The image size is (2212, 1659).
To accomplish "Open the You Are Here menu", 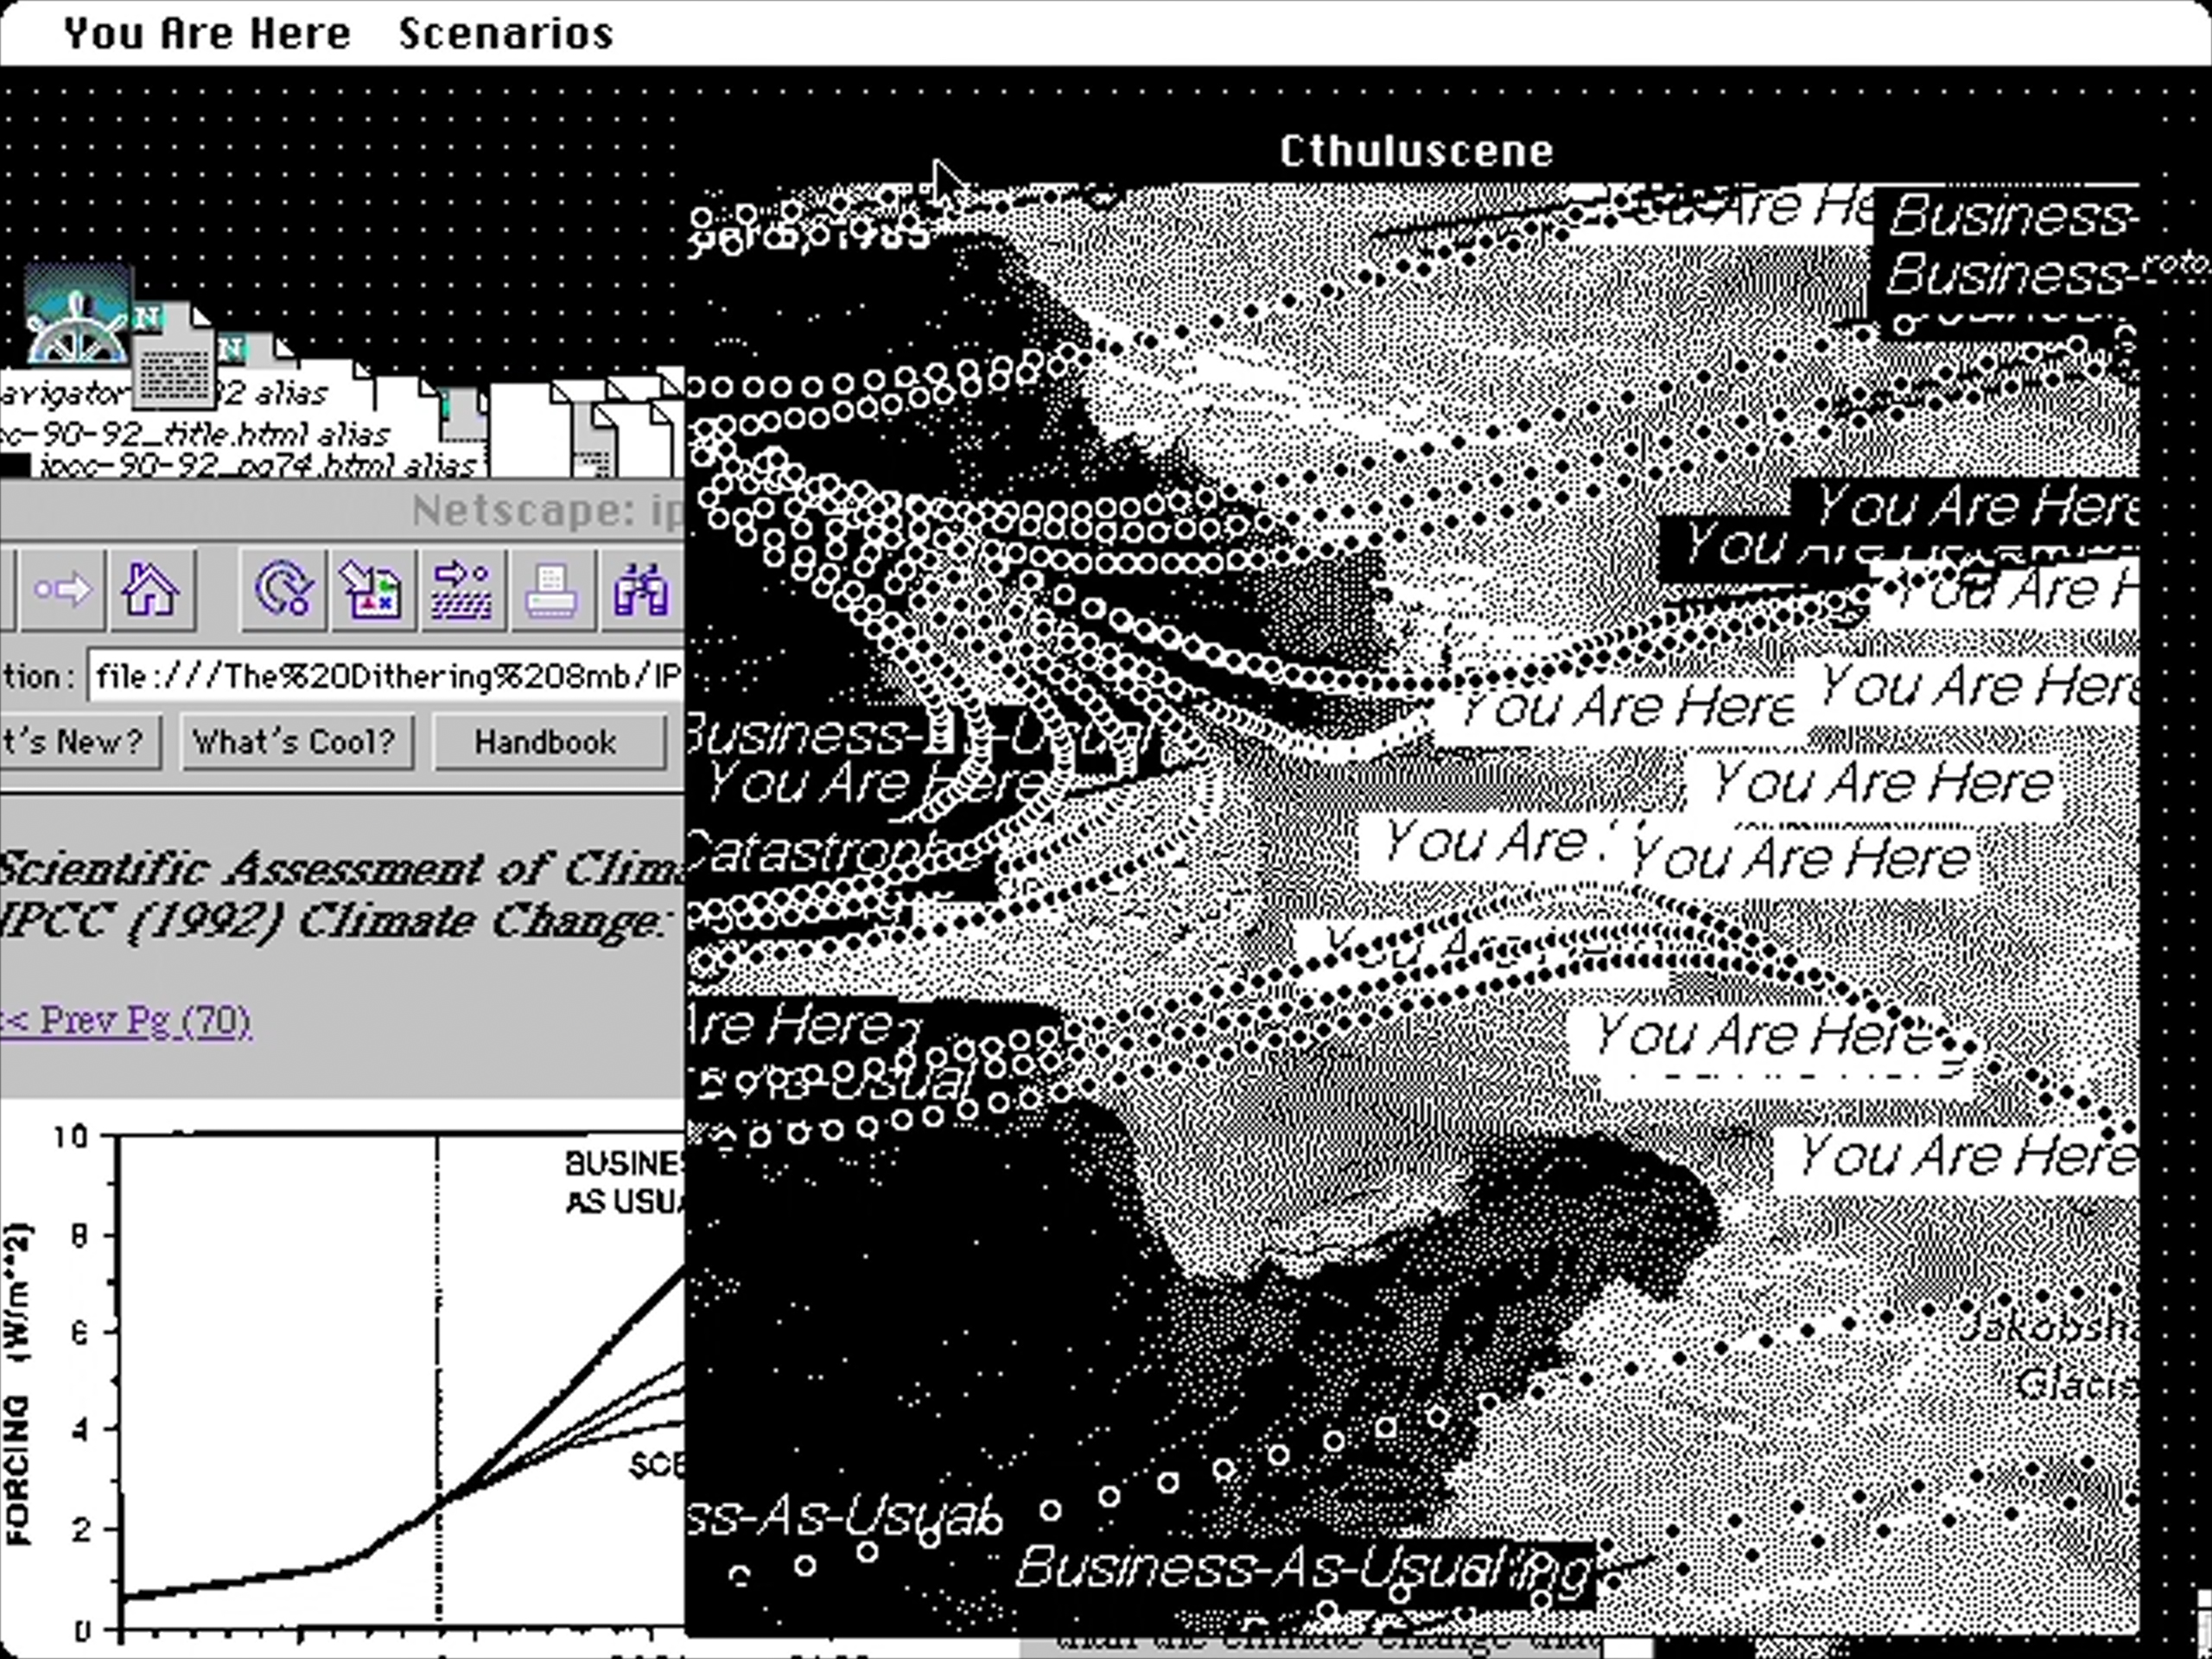I will pyautogui.click(x=207, y=34).
